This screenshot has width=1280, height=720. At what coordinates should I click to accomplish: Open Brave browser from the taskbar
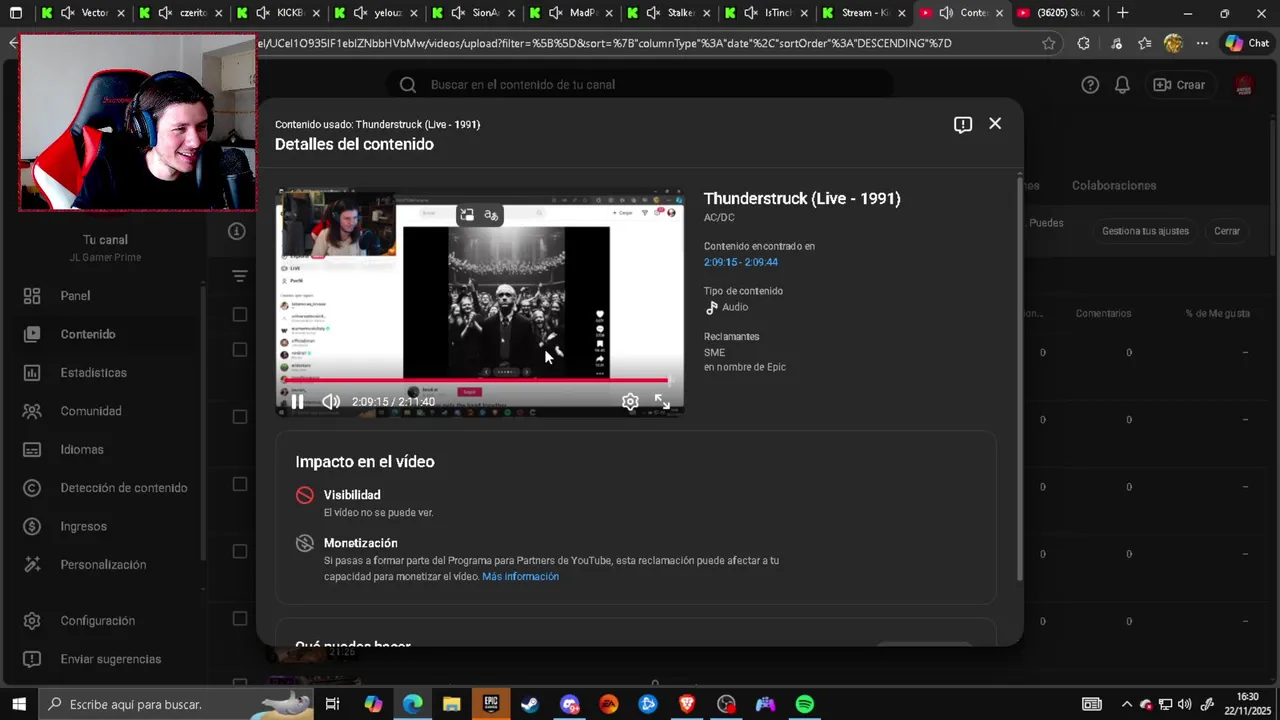coord(687,704)
